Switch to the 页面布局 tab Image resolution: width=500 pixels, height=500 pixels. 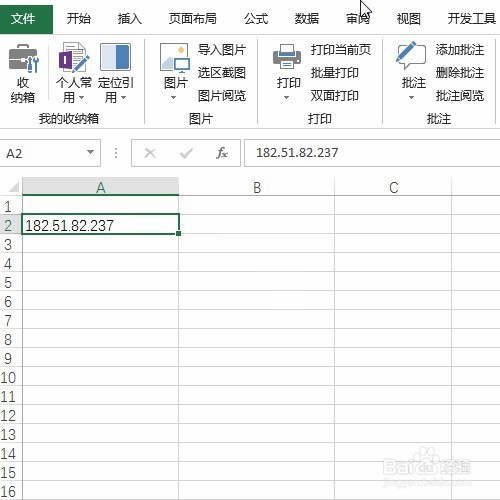193,19
